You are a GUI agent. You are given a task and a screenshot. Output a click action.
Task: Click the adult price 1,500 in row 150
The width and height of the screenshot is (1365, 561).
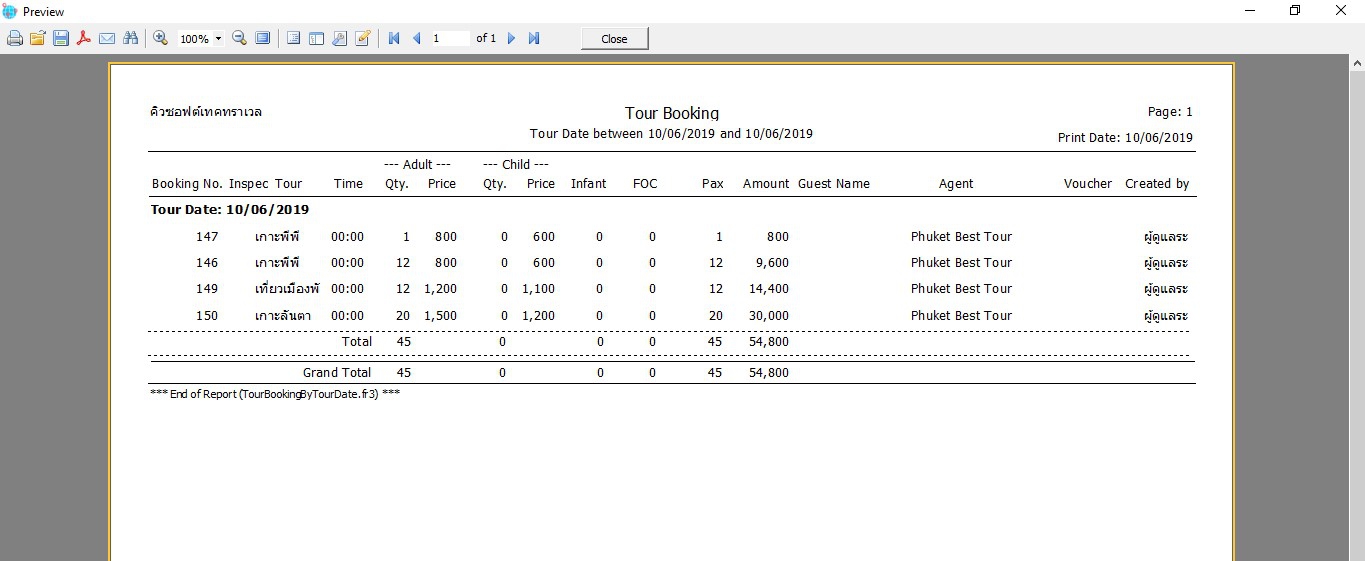click(x=440, y=316)
